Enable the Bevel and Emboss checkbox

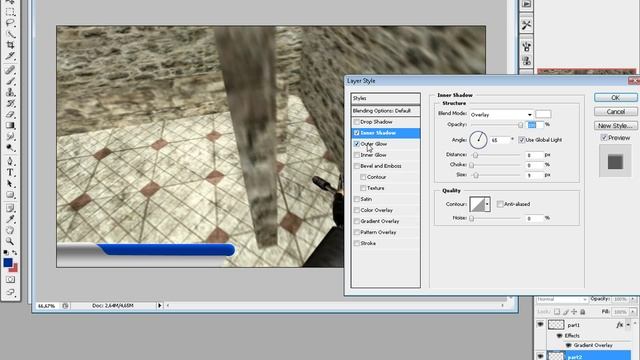click(357, 166)
